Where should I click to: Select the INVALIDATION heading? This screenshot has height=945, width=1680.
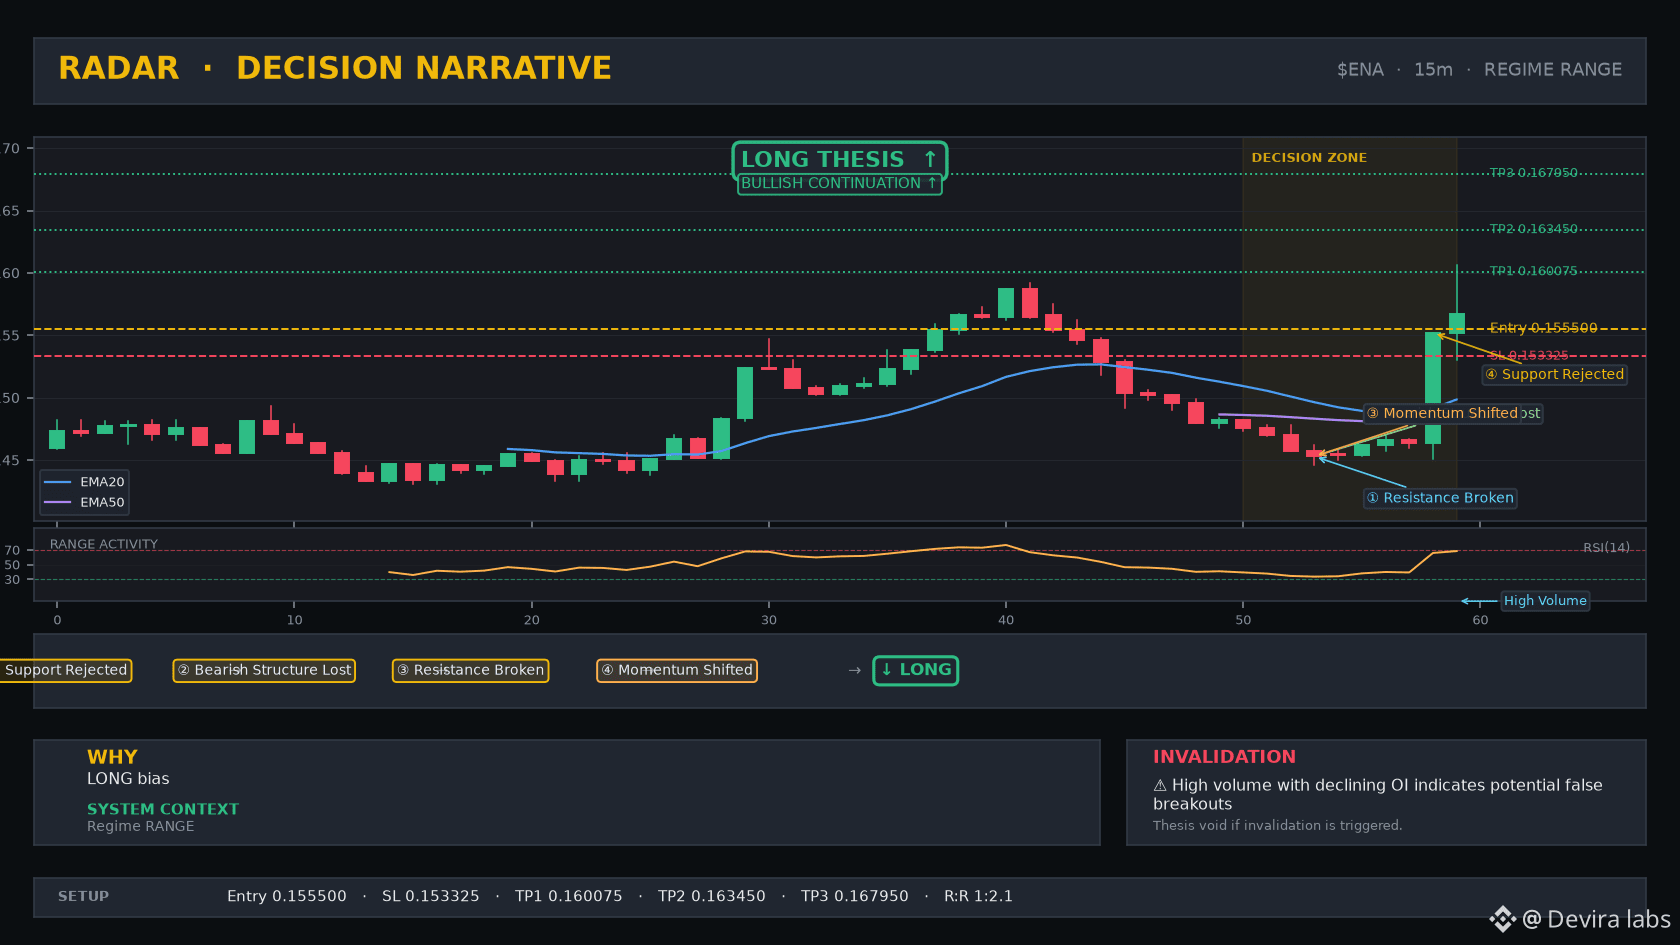tap(1224, 757)
